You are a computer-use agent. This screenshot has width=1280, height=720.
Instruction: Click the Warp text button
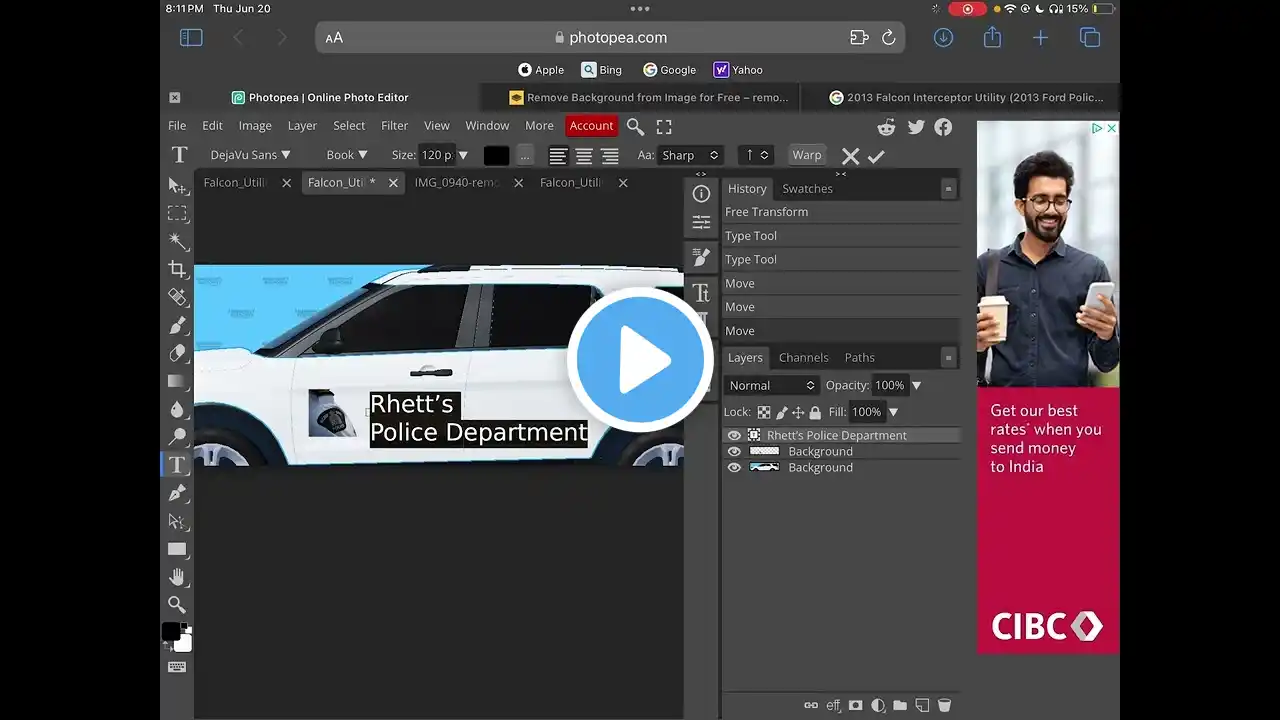point(806,155)
